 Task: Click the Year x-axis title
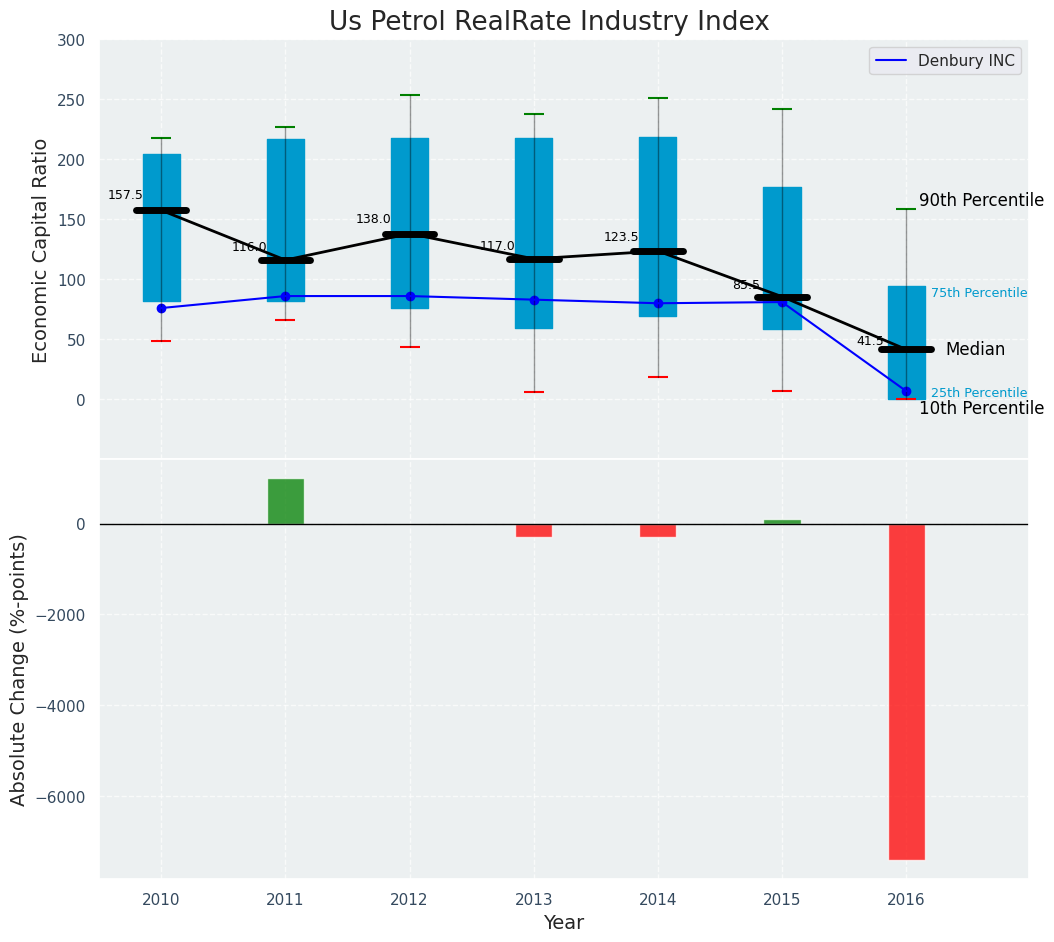coord(563,923)
